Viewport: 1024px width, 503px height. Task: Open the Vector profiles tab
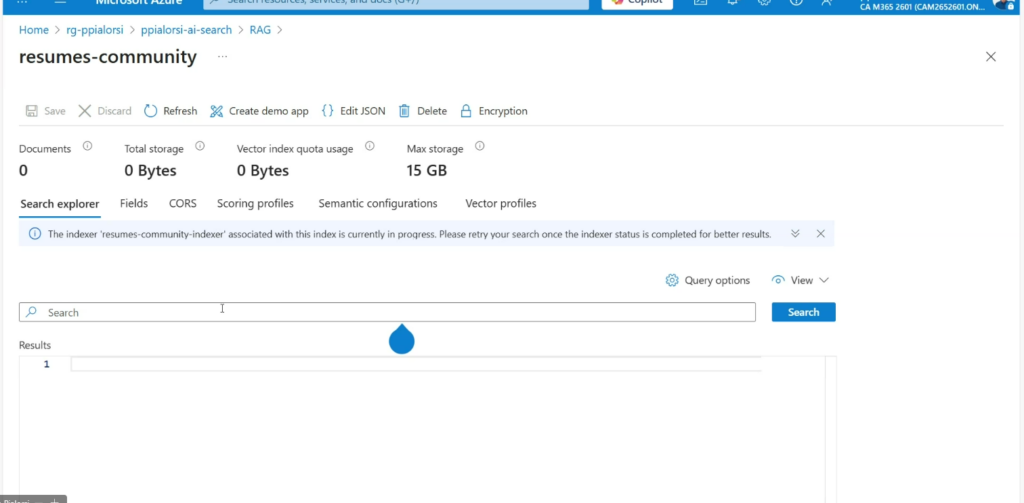(x=500, y=204)
